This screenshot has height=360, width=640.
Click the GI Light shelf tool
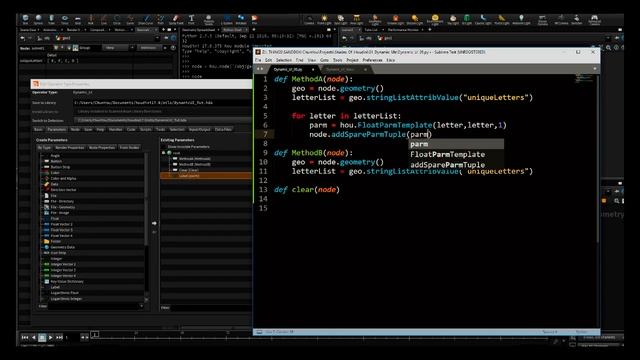(467, 20)
